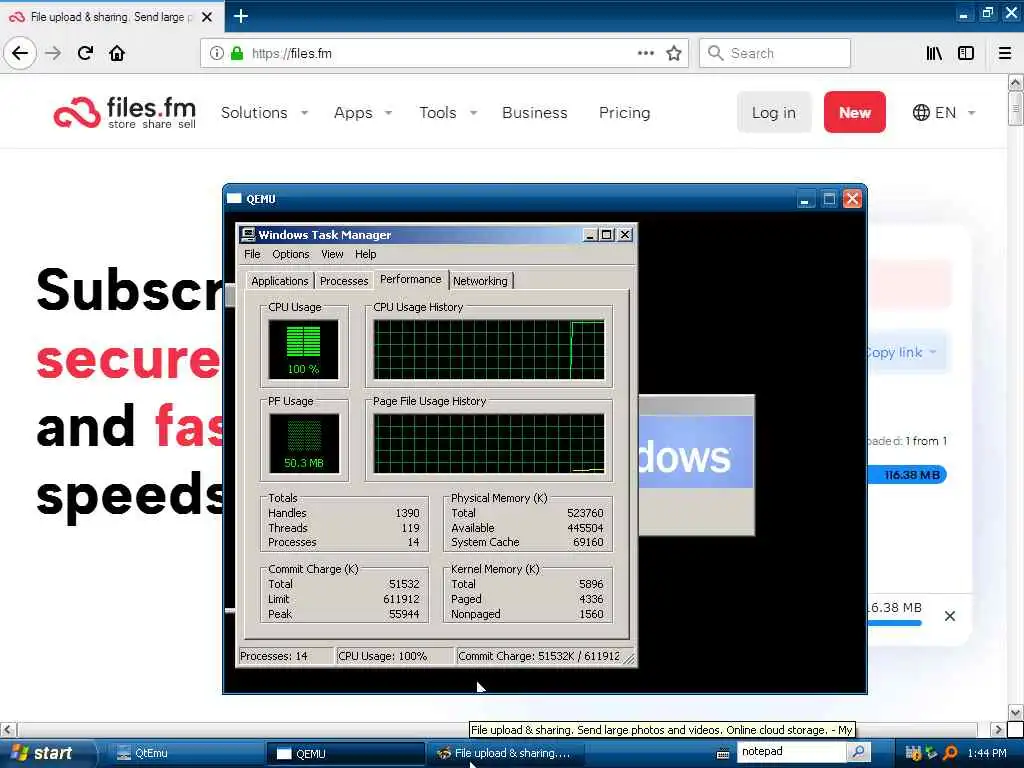The image size is (1024, 768).
Task: Bookmark this page with the star icon
Action: 674,53
